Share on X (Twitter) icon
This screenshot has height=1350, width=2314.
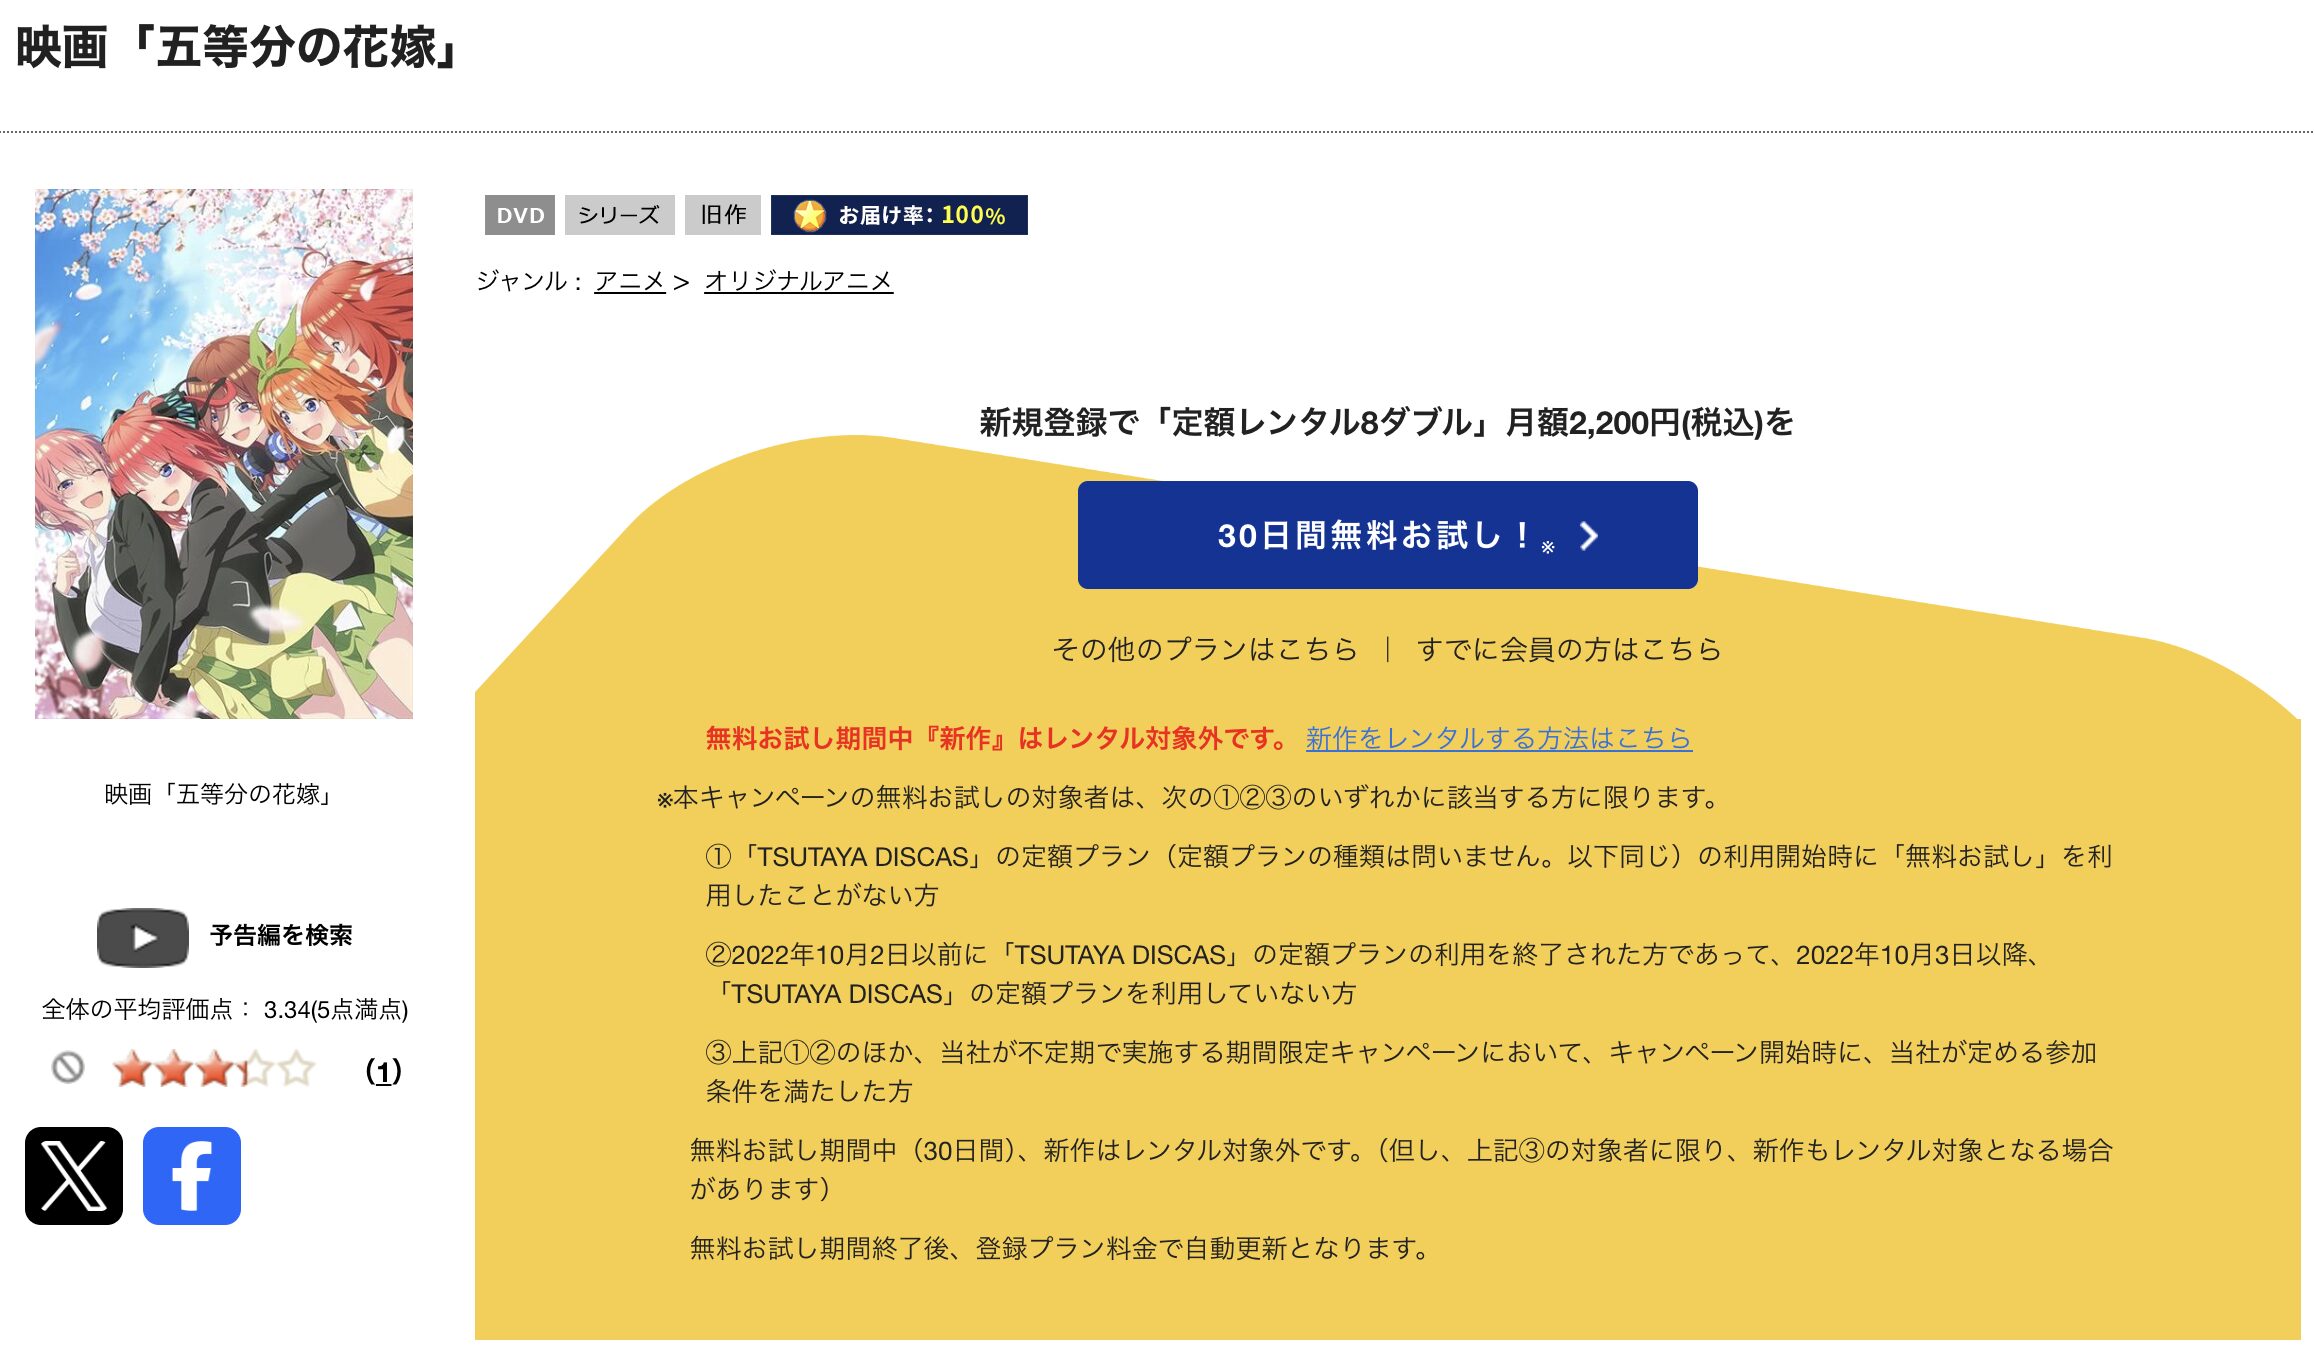click(74, 1176)
